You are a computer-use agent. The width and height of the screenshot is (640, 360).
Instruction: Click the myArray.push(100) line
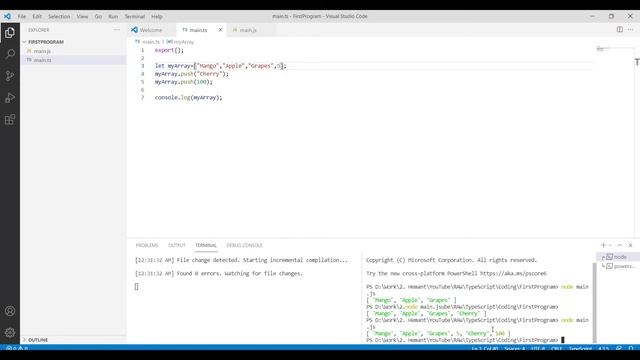point(184,82)
